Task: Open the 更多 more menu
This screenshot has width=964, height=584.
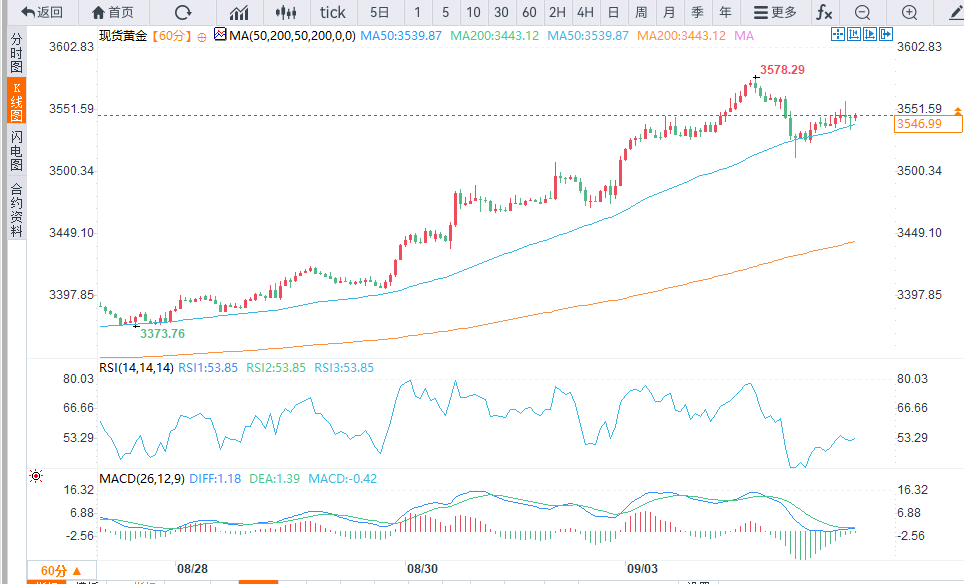Action: click(775, 12)
